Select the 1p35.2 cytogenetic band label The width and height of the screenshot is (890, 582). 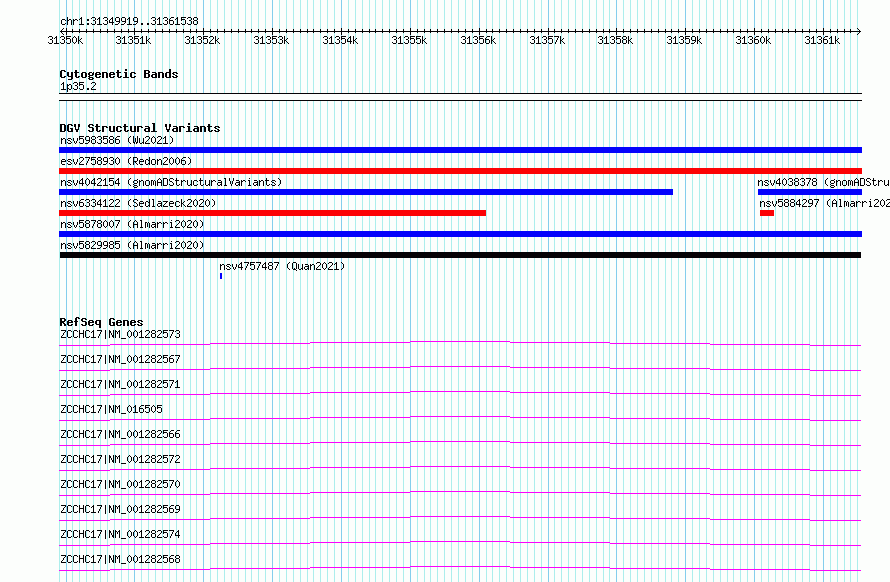click(x=78, y=86)
